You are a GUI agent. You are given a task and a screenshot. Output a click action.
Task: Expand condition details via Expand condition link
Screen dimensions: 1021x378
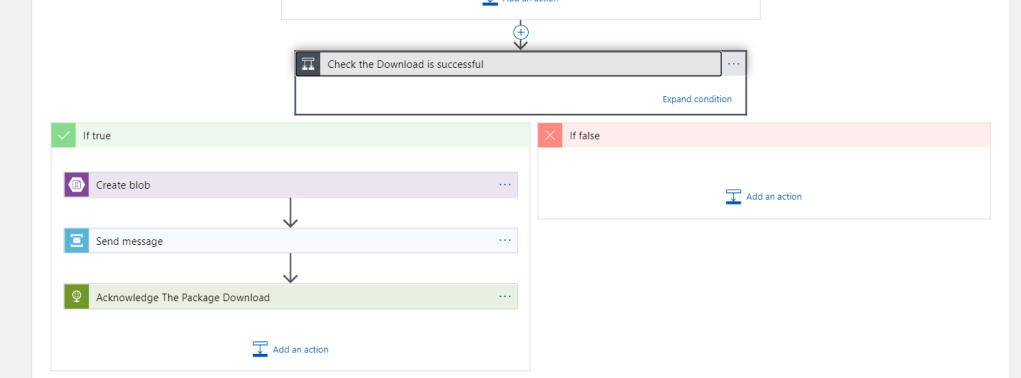[x=697, y=99]
